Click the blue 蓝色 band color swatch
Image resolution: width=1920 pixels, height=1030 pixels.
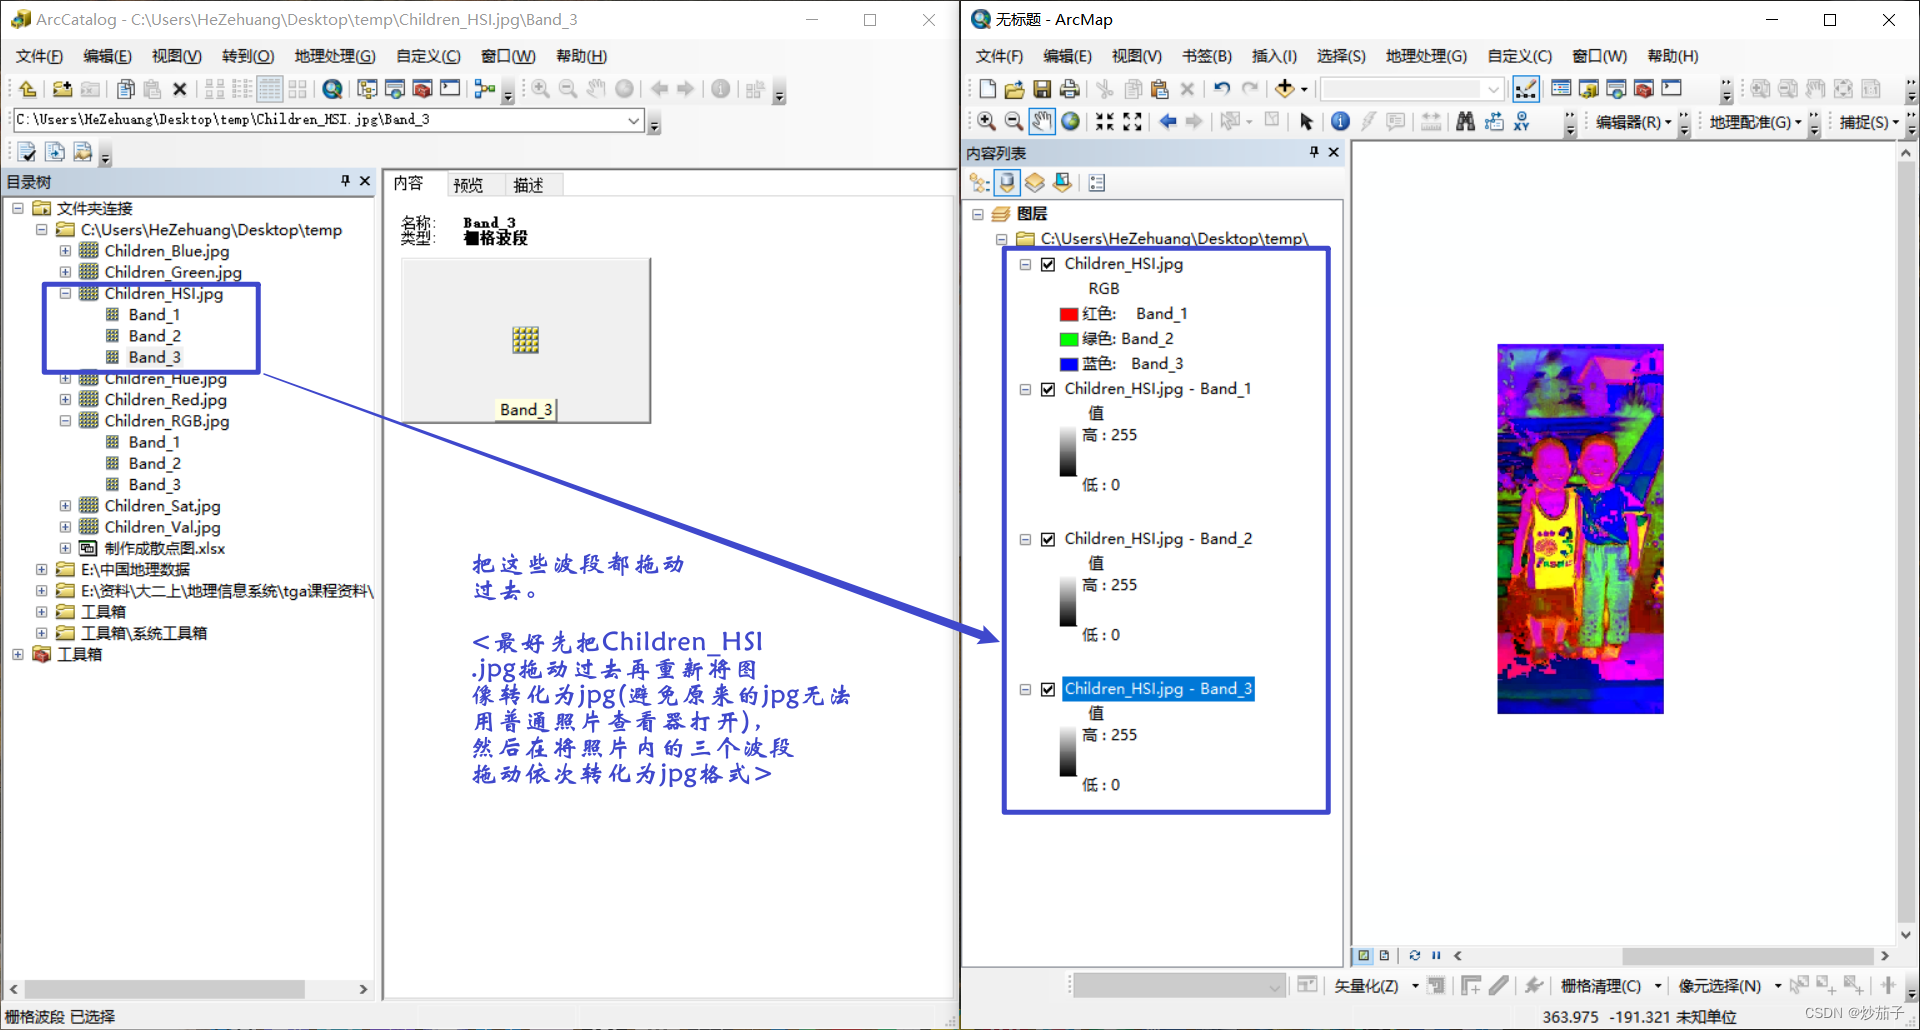point(1069,364)
